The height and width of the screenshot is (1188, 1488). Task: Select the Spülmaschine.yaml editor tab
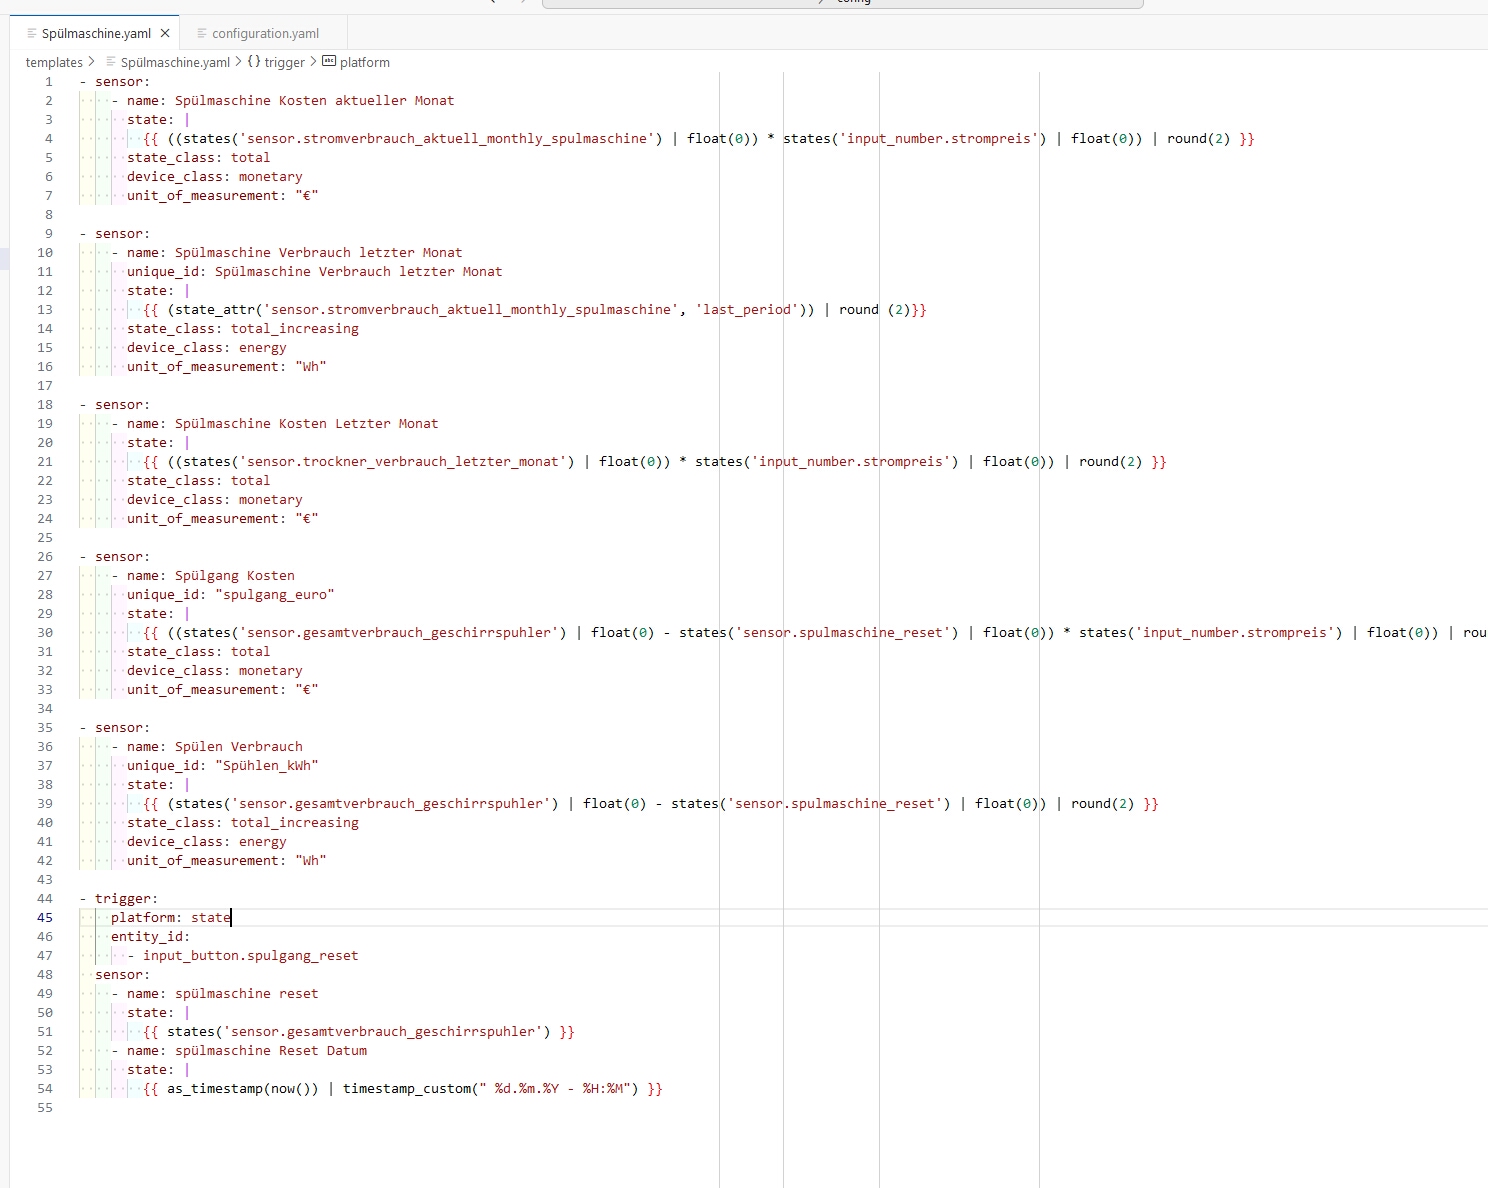pos(96,33)
